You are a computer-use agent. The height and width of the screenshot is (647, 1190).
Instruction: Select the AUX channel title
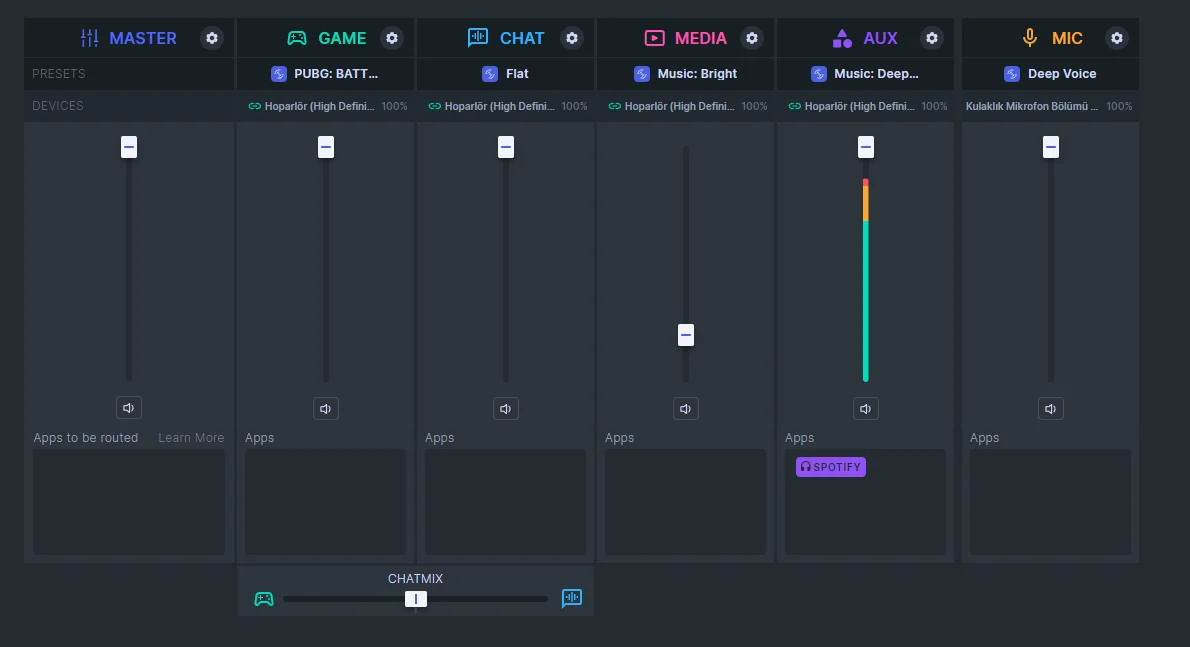click(x=880, y=38)
